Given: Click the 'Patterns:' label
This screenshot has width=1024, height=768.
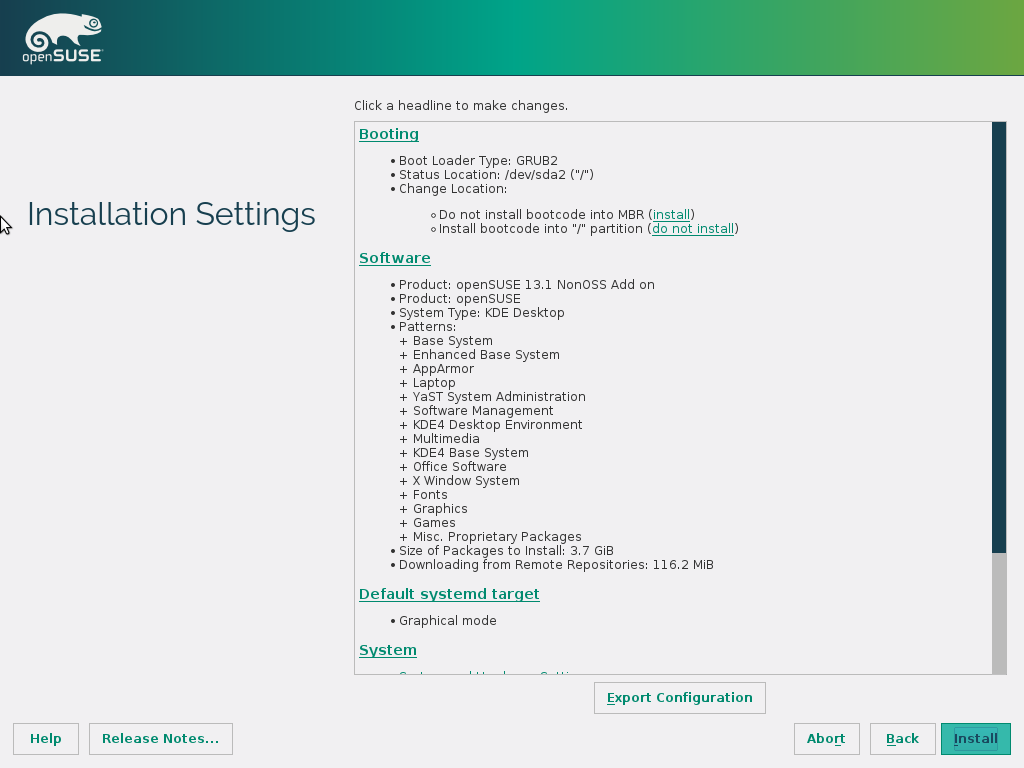Looking at the screenshot, I should click(427, 327).
